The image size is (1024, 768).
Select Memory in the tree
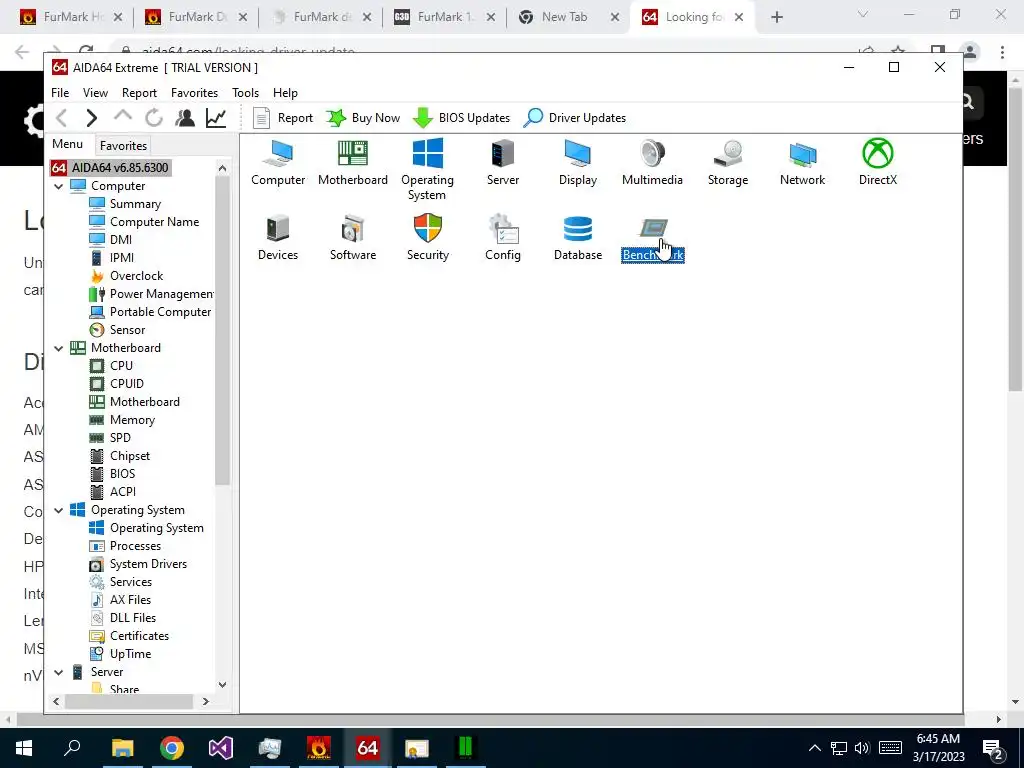point(122,420)
